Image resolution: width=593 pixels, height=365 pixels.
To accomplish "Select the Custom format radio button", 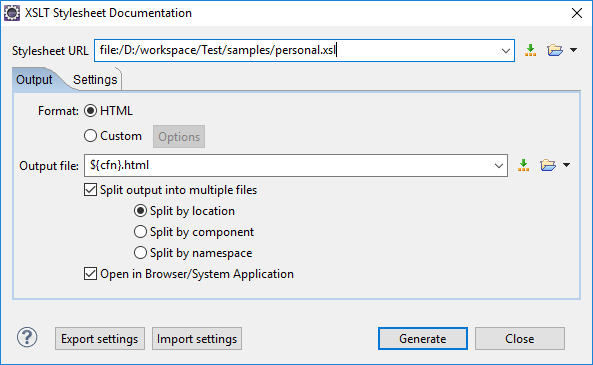I will tap(90, 136).
